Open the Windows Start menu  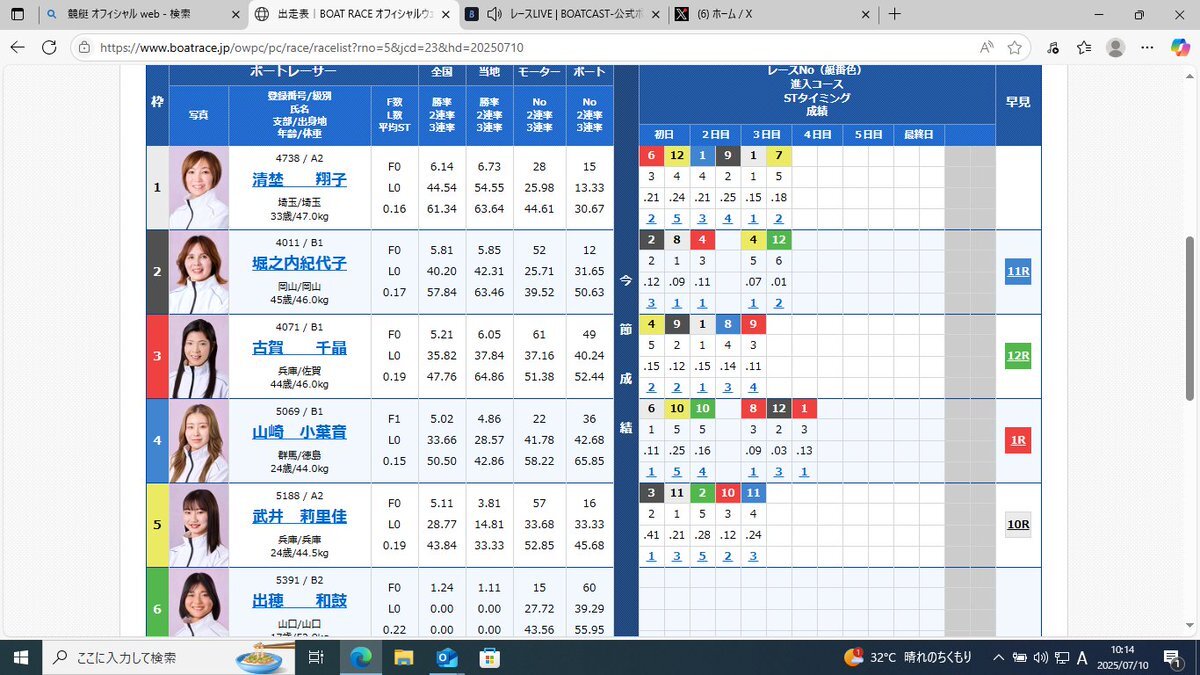20,657
